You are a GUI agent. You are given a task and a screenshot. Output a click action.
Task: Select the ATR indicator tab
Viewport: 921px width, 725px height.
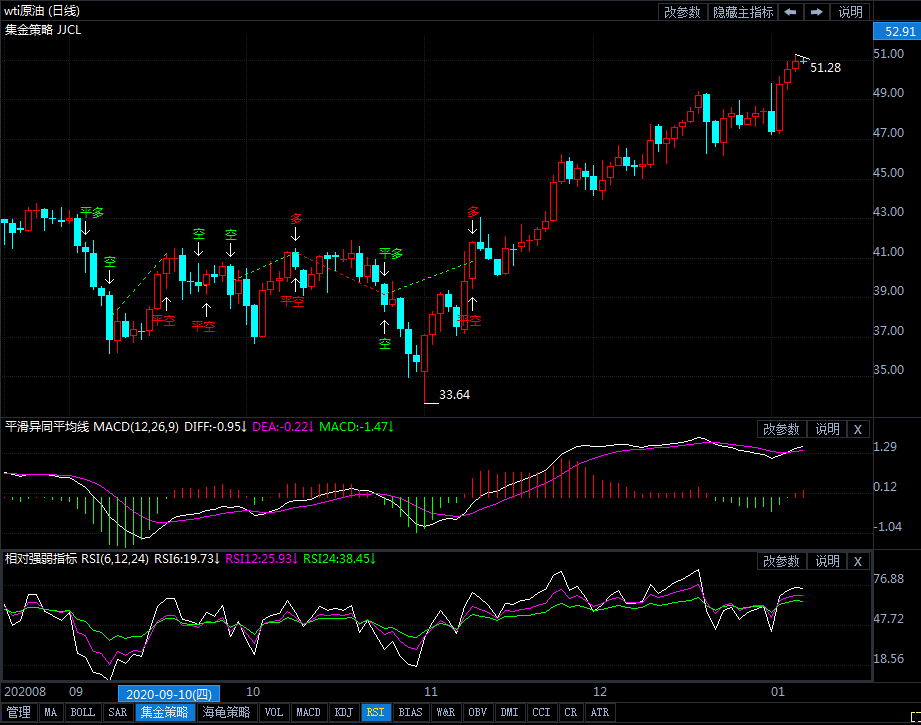600,713
